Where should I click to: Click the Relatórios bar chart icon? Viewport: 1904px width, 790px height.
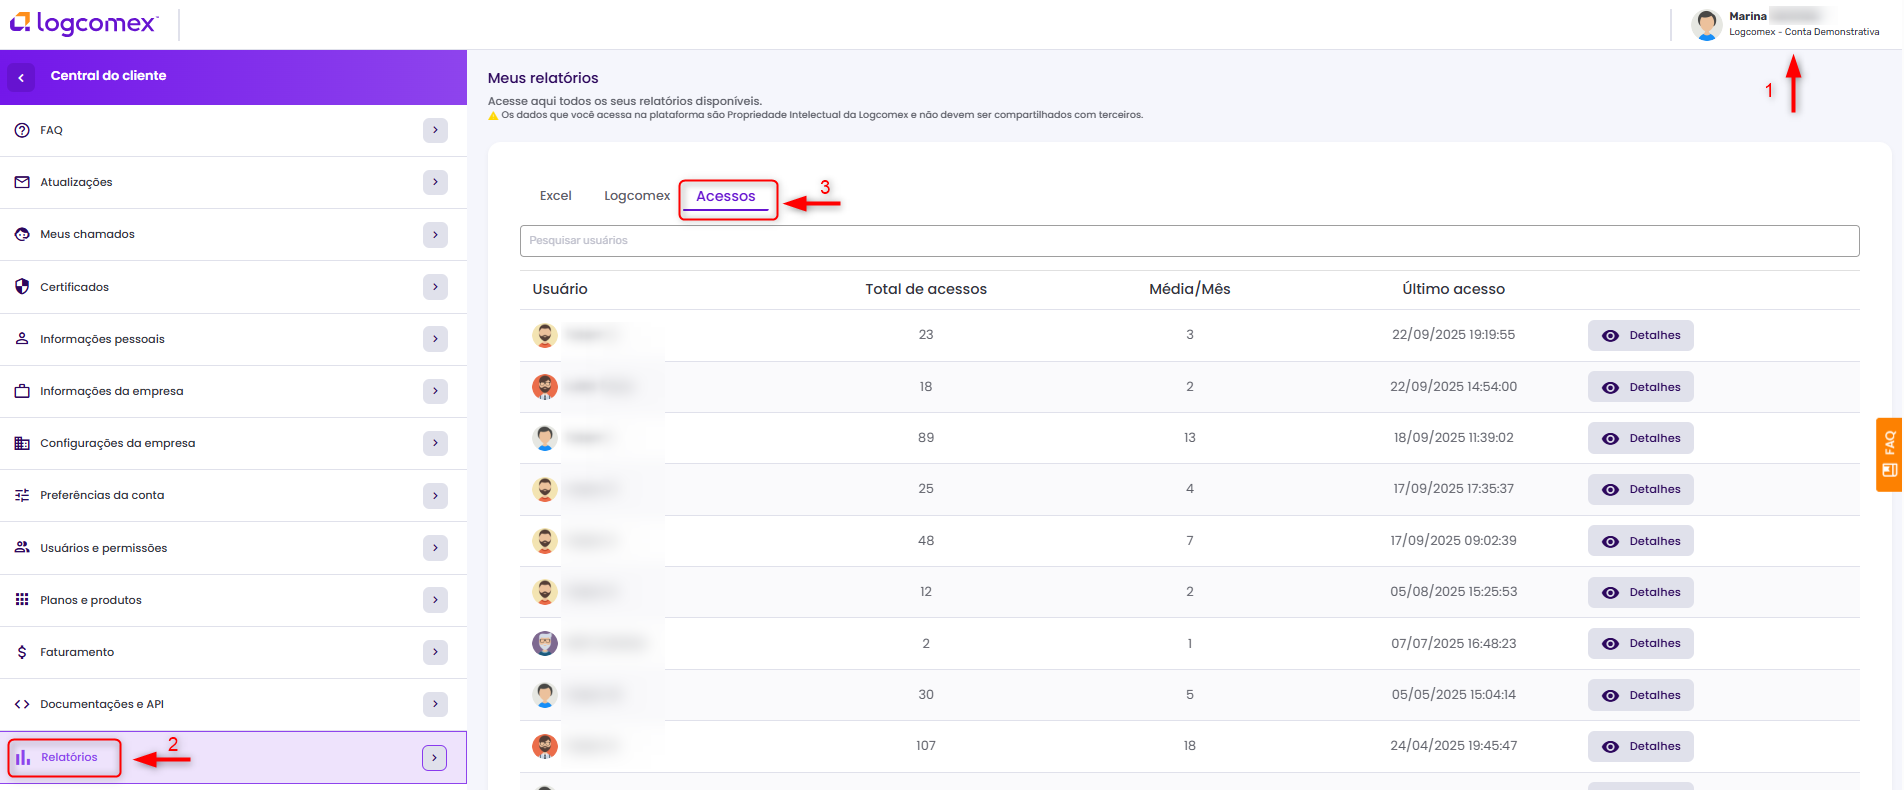pos(23,757)
